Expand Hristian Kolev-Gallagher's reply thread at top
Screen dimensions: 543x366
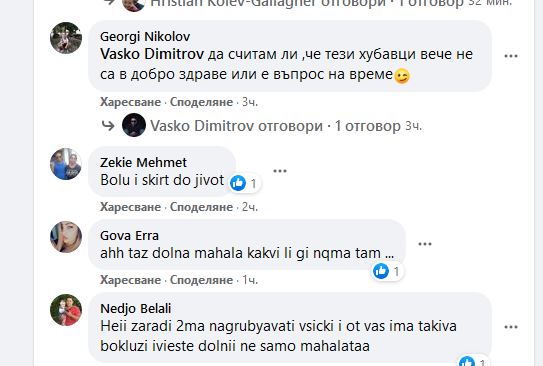pyautogui.click(x=306, y=3)
